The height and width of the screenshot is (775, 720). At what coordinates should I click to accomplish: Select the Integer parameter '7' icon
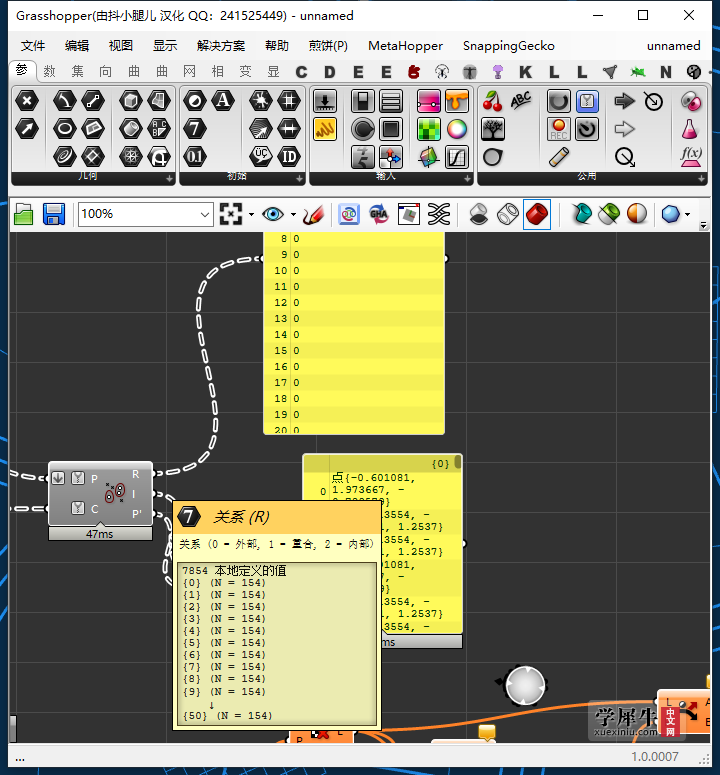click(195, 129)
